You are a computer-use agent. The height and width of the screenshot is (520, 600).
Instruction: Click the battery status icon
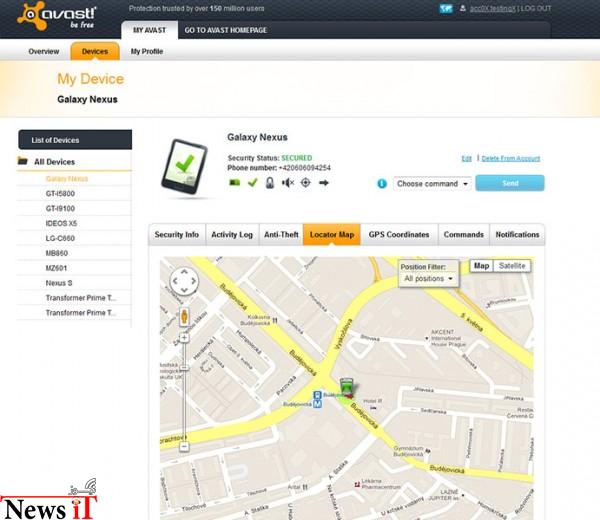pos(234,183)
